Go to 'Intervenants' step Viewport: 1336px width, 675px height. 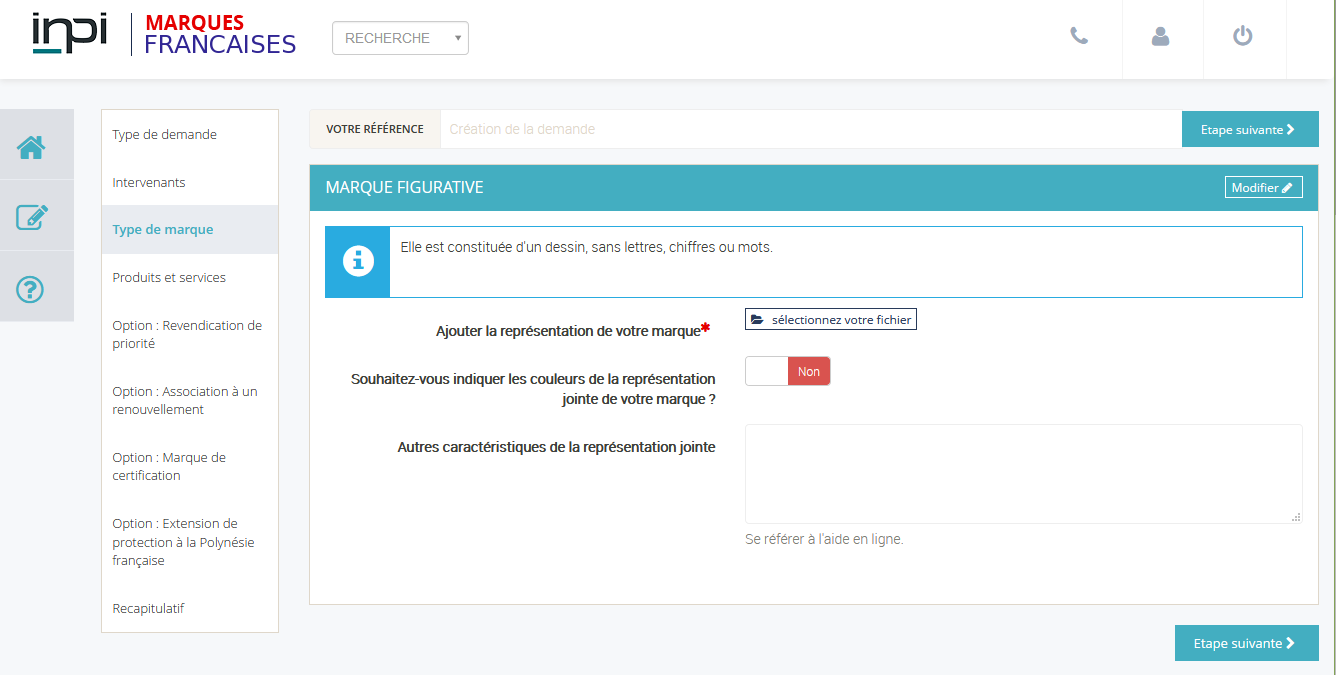tap(149, 183)
